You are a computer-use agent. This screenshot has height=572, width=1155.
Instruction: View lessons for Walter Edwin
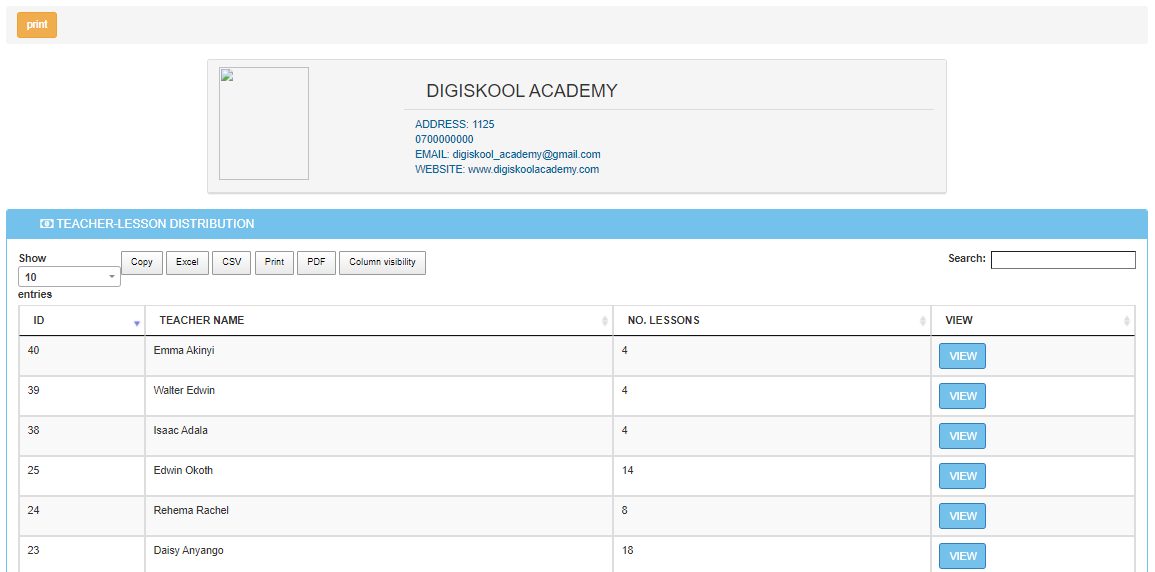[962, 397]
